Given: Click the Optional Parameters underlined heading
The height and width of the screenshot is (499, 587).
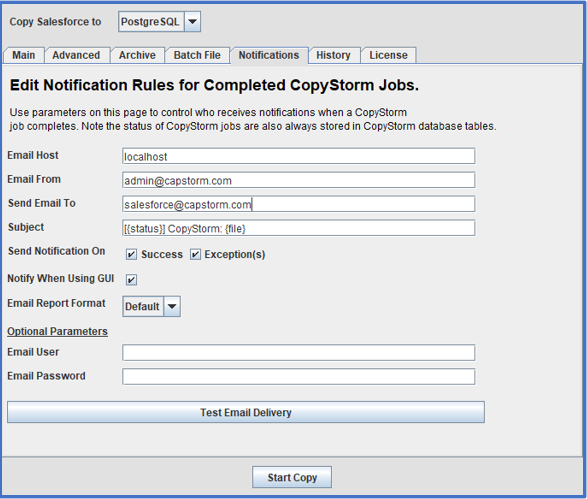Looking at the screenshot, I should (58, 331).
